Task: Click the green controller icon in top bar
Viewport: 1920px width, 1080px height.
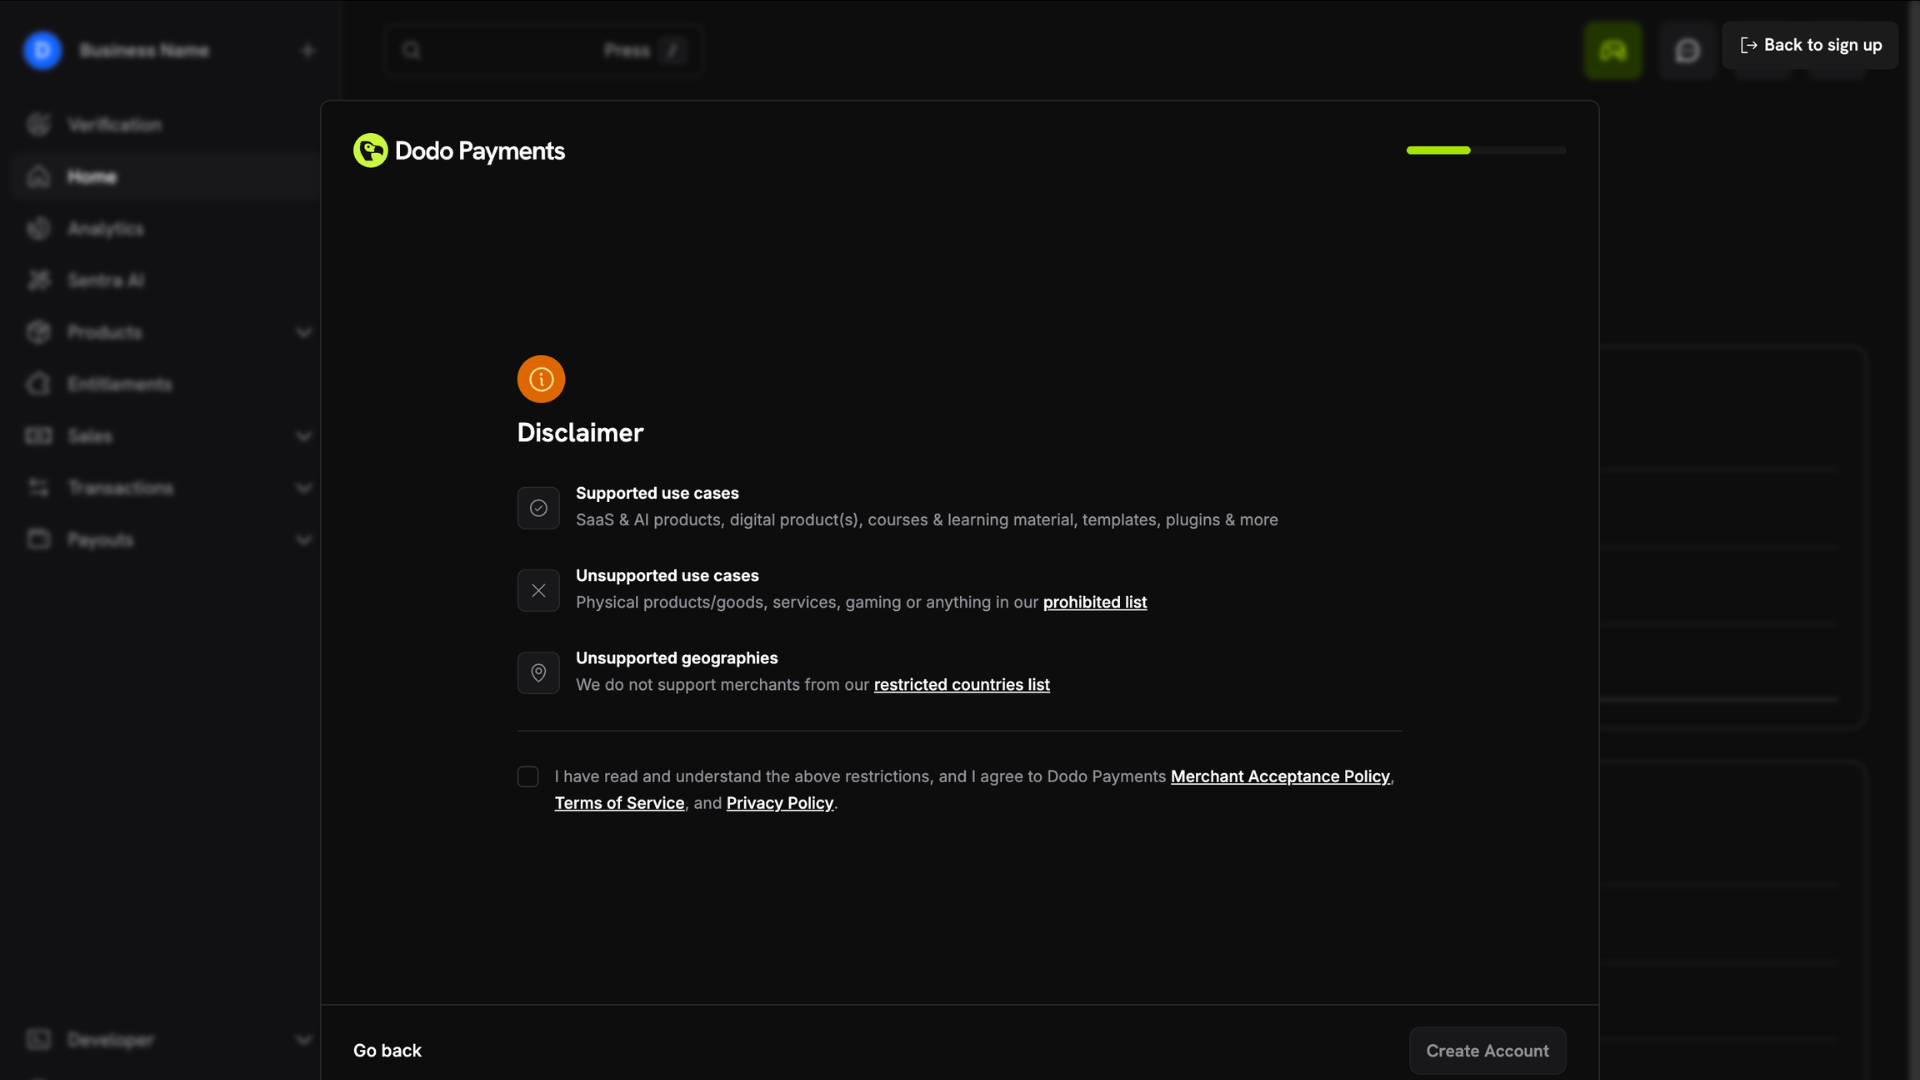Action: coord(1613,50)
